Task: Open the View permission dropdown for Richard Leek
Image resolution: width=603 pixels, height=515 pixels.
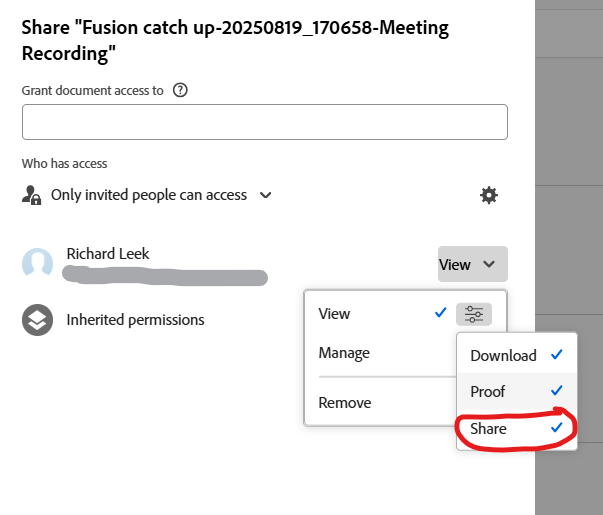Action: click(472, 264)
